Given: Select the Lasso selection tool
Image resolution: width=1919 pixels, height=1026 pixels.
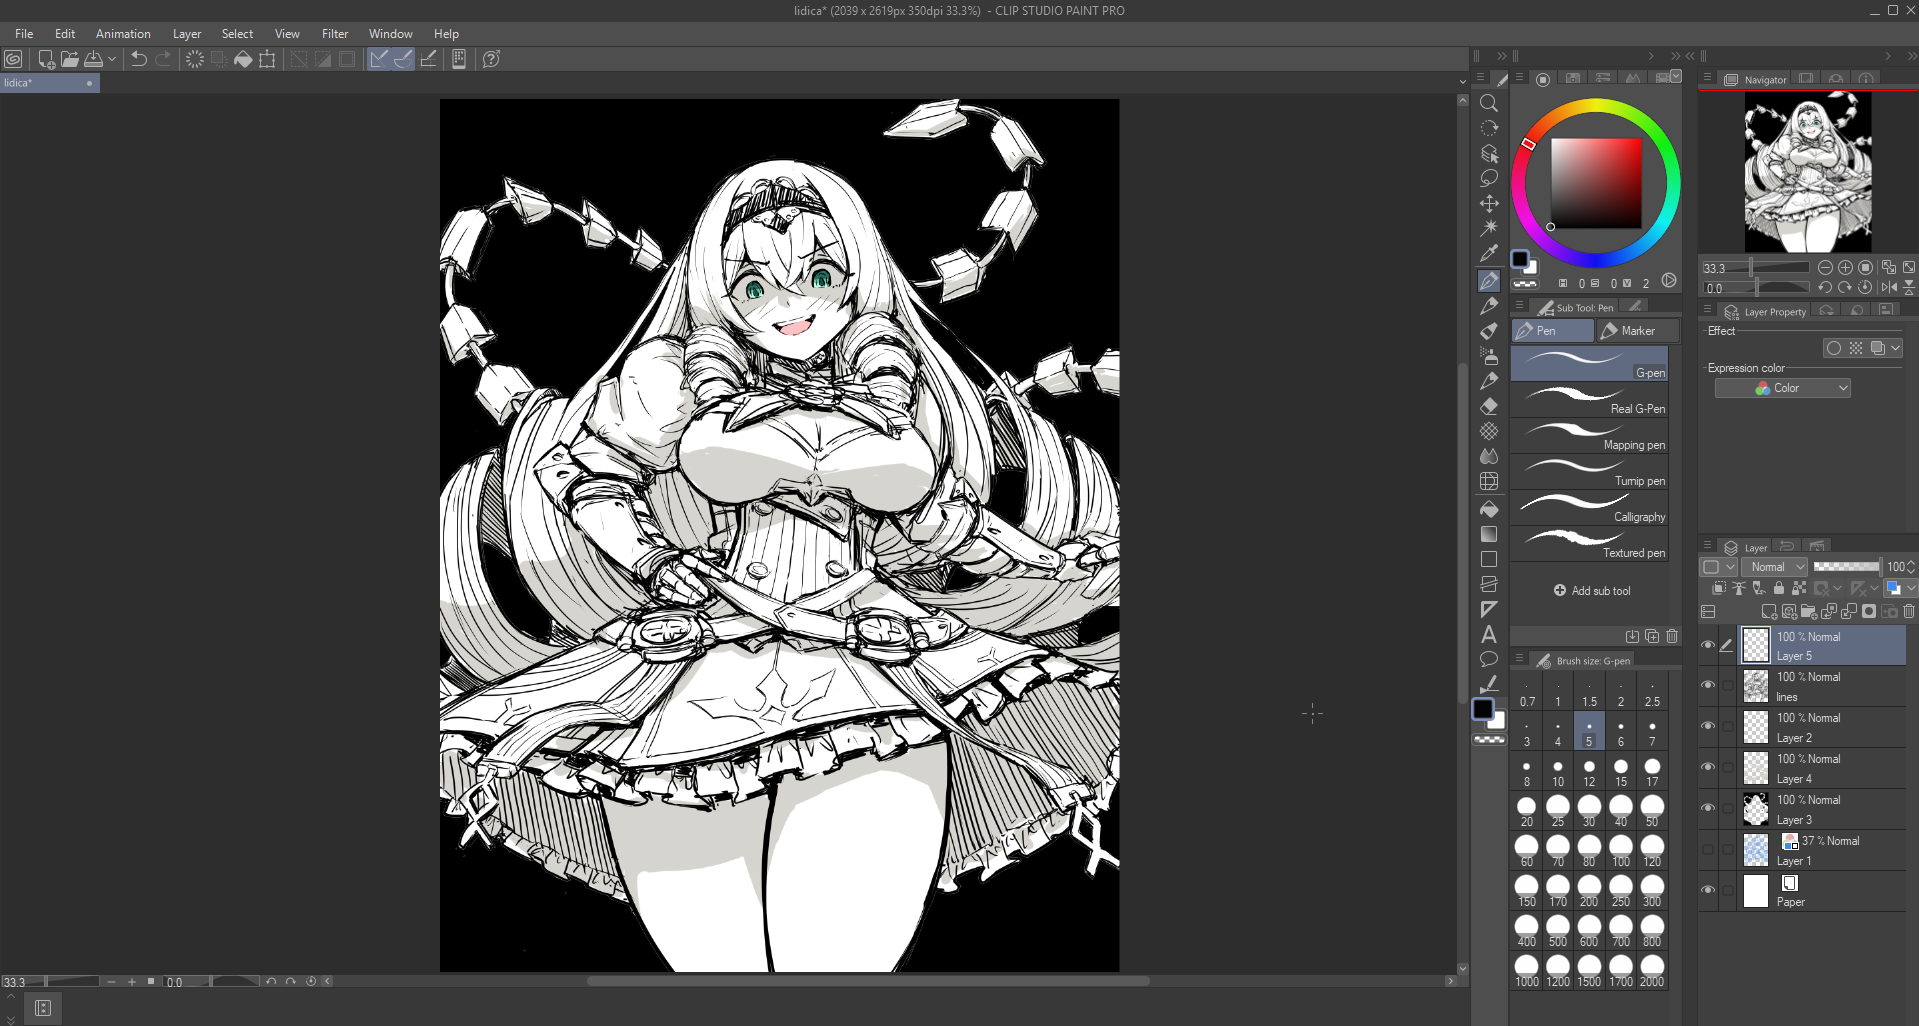Looking at the screenshot, I should (x=1489, y=178).
